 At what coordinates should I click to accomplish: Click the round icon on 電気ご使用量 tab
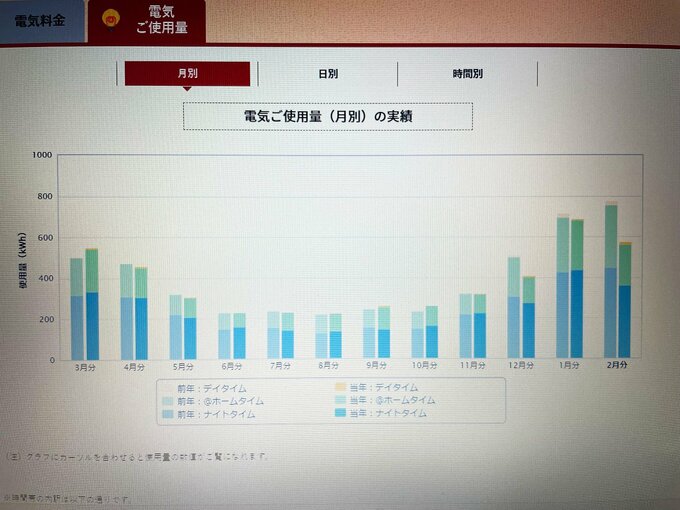[112, 19]
